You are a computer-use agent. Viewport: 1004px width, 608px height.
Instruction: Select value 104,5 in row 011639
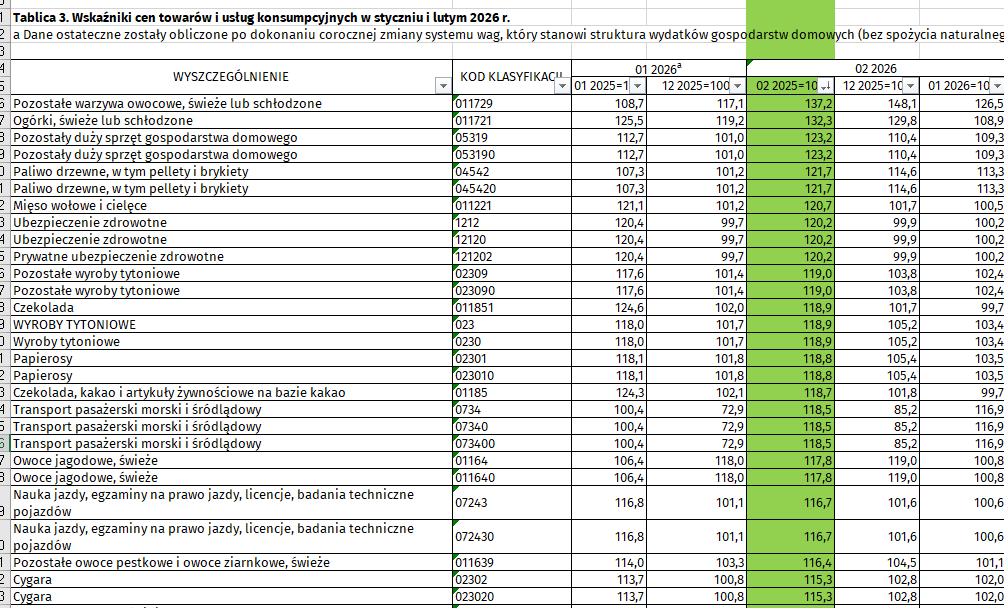pyautogui.click(x=877, y=563)
